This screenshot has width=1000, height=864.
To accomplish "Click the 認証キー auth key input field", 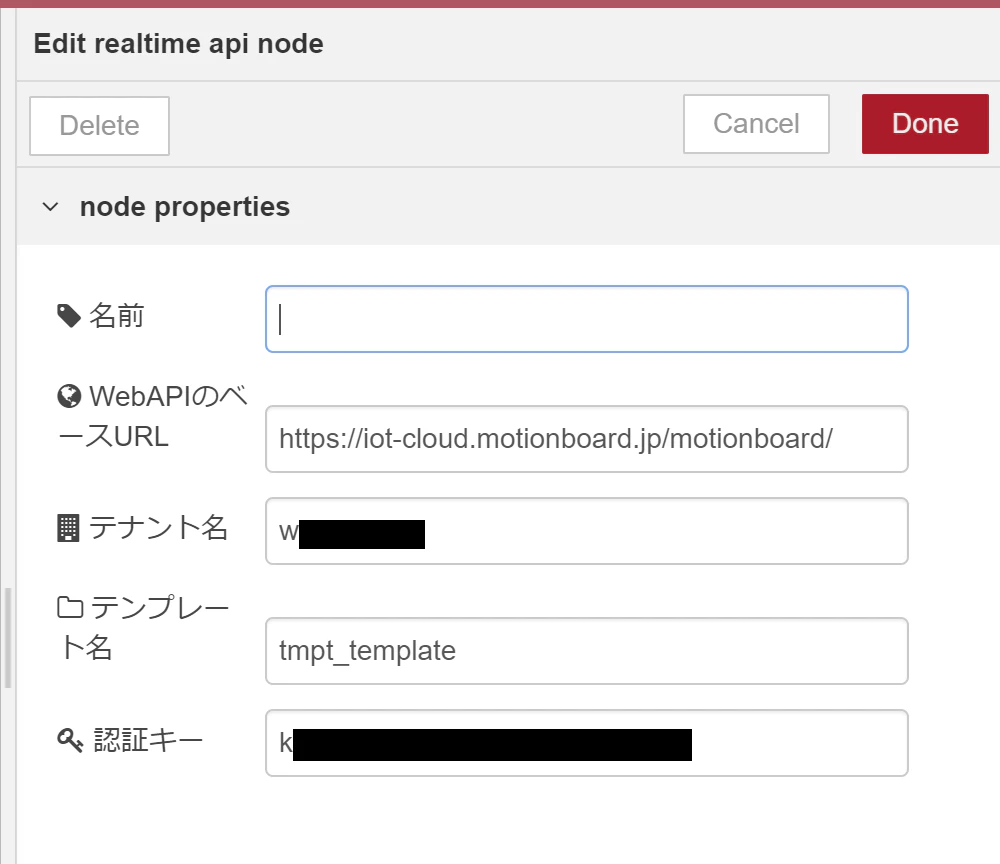I will pyautogui.click(x=587, y=743).
